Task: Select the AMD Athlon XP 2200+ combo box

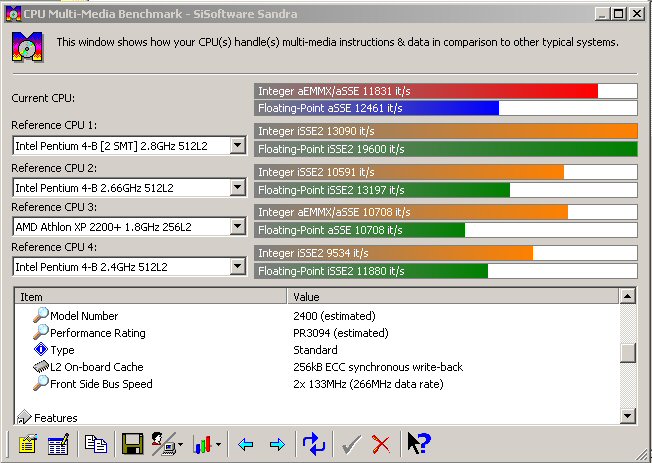Action: pyautogui.click(x=130, y=227)
